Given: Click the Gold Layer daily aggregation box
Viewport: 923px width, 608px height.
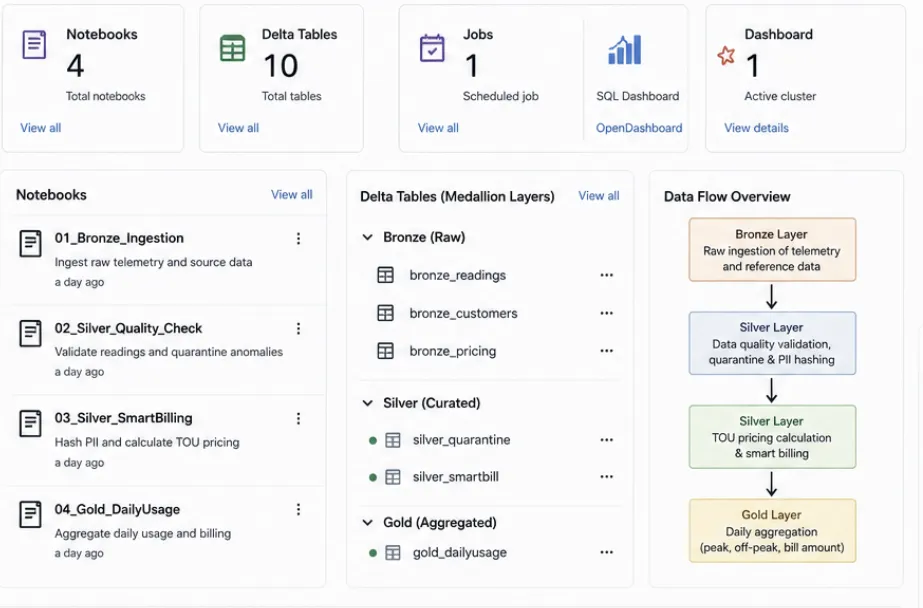Looking at the screenshot, I should point(772,531).
